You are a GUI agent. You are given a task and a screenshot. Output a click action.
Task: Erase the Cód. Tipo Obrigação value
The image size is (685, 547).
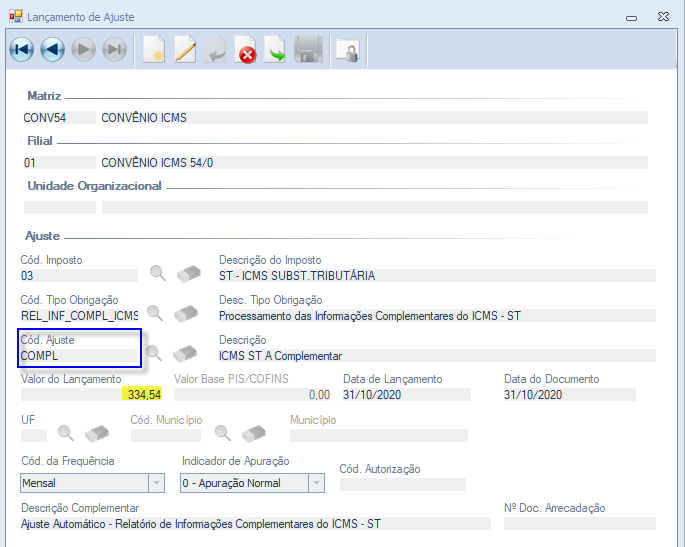pyautogui.click(x=186, y=314)
